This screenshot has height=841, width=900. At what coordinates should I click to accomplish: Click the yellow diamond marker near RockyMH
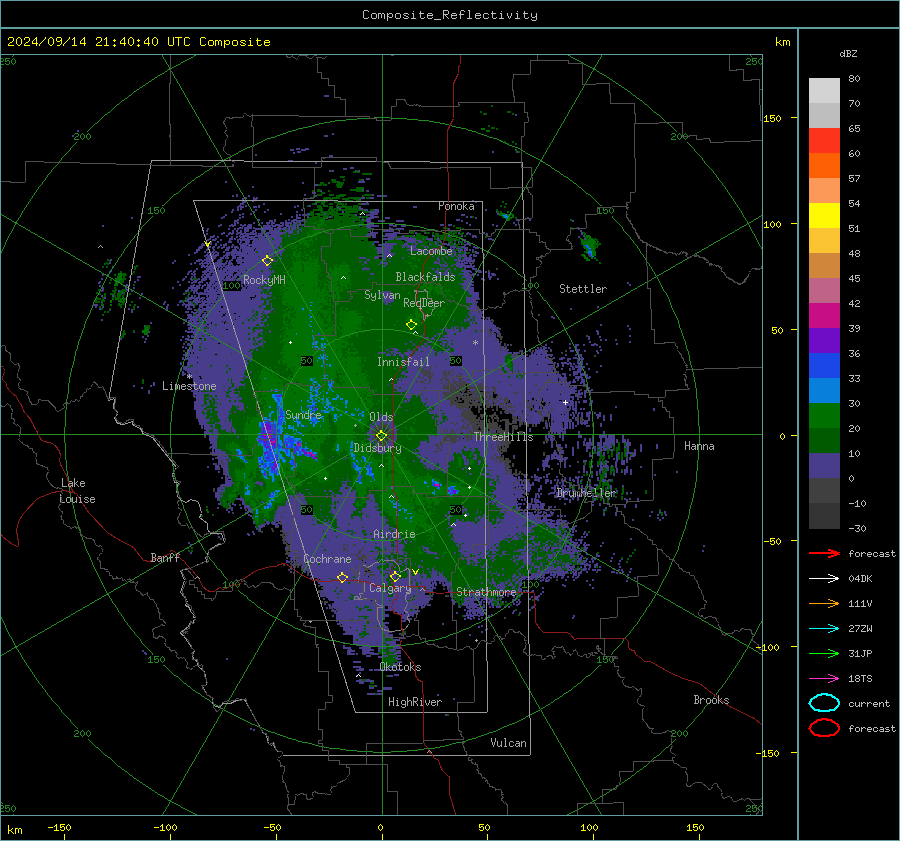coord(267,261)
